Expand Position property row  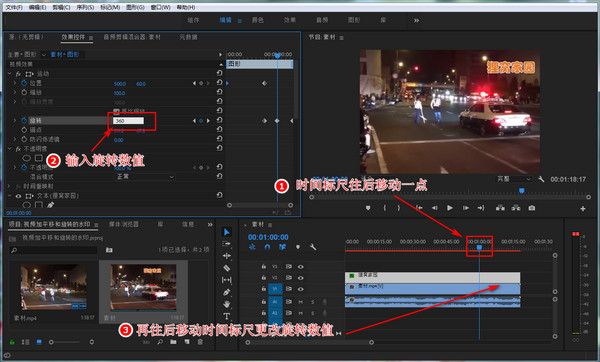click(x=15, y=83)
